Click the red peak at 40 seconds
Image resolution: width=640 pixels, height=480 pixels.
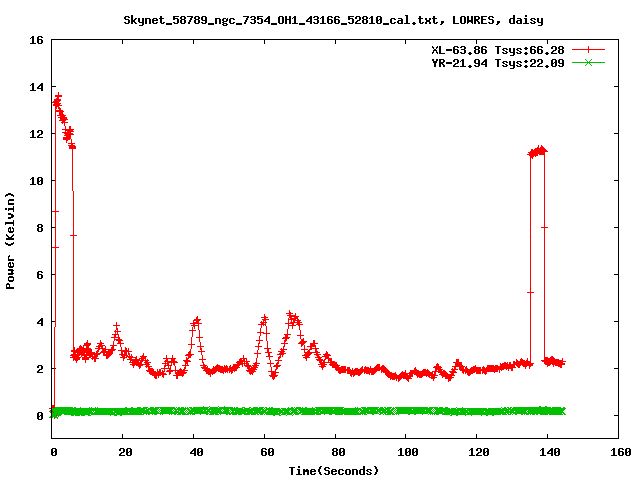(x=197, y=321)
